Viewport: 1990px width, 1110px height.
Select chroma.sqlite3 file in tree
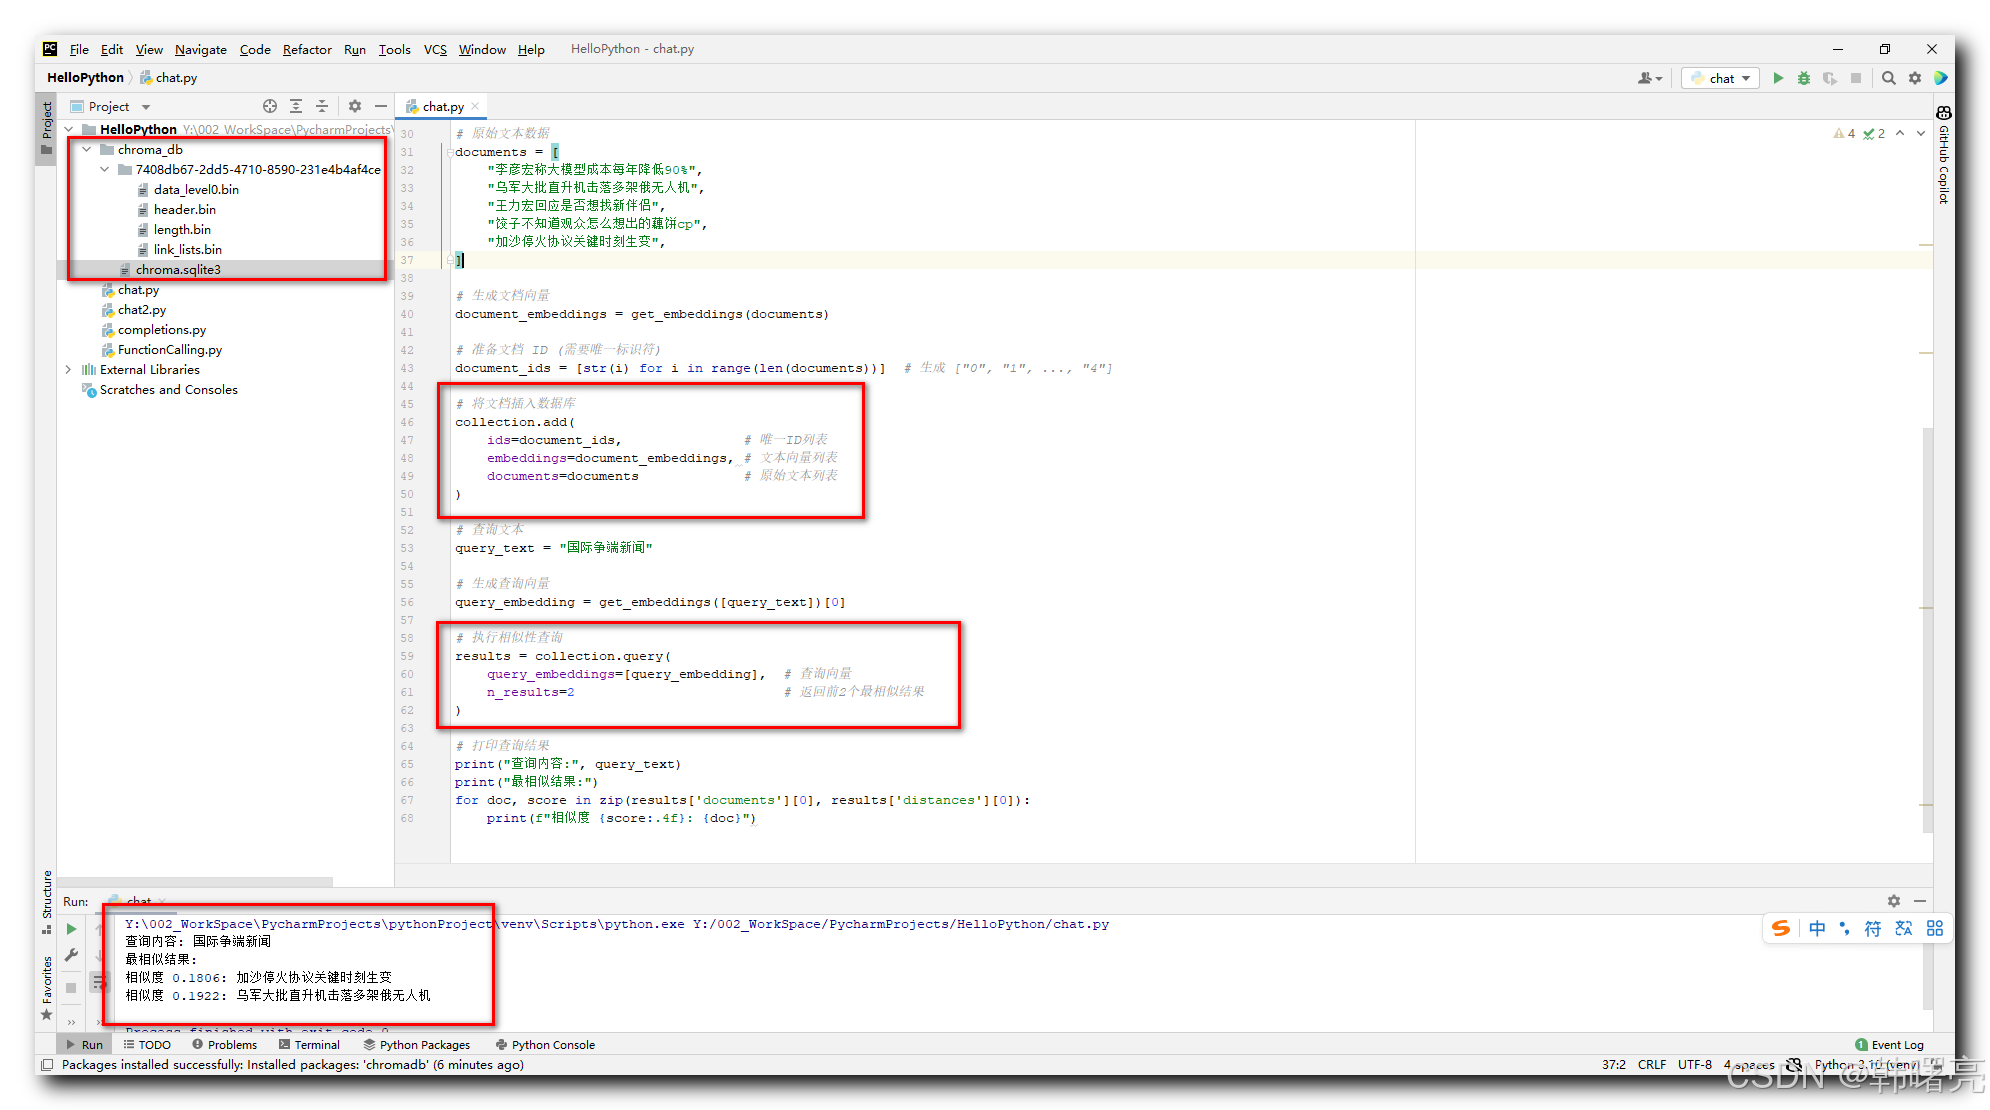[178, 270]
